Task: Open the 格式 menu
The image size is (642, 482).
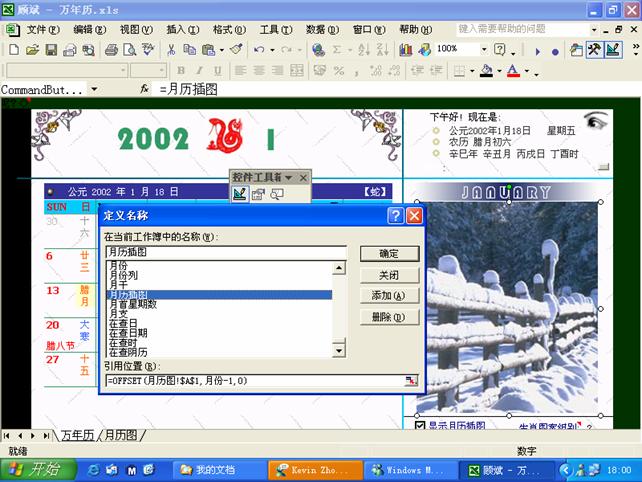Action: (229, 29)
